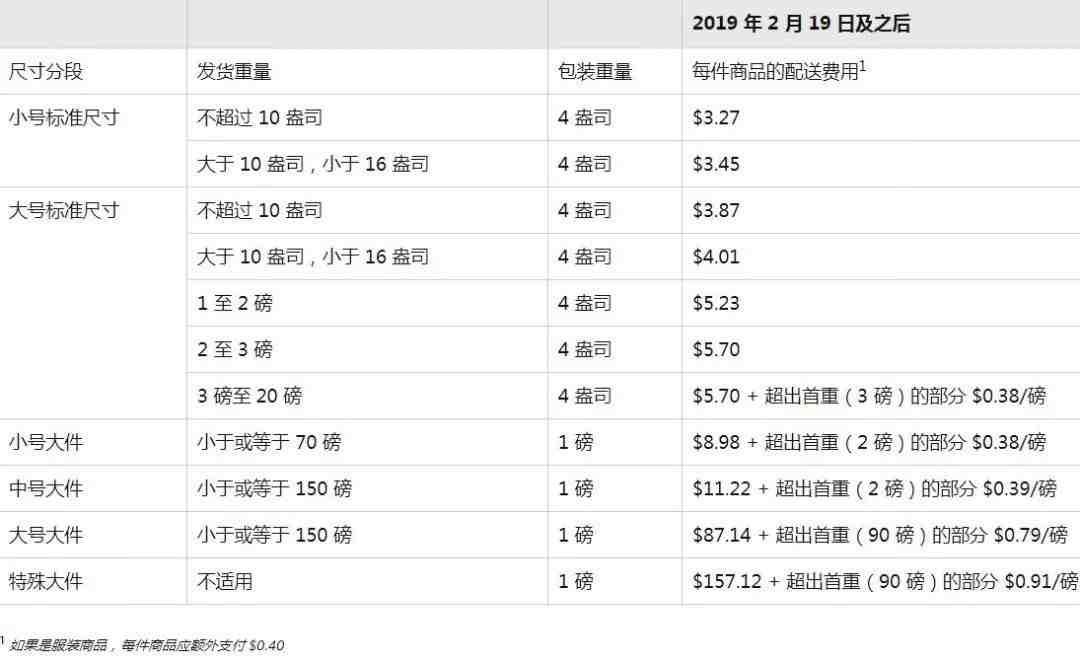Click the 发货重量 column header

[234, 72]
